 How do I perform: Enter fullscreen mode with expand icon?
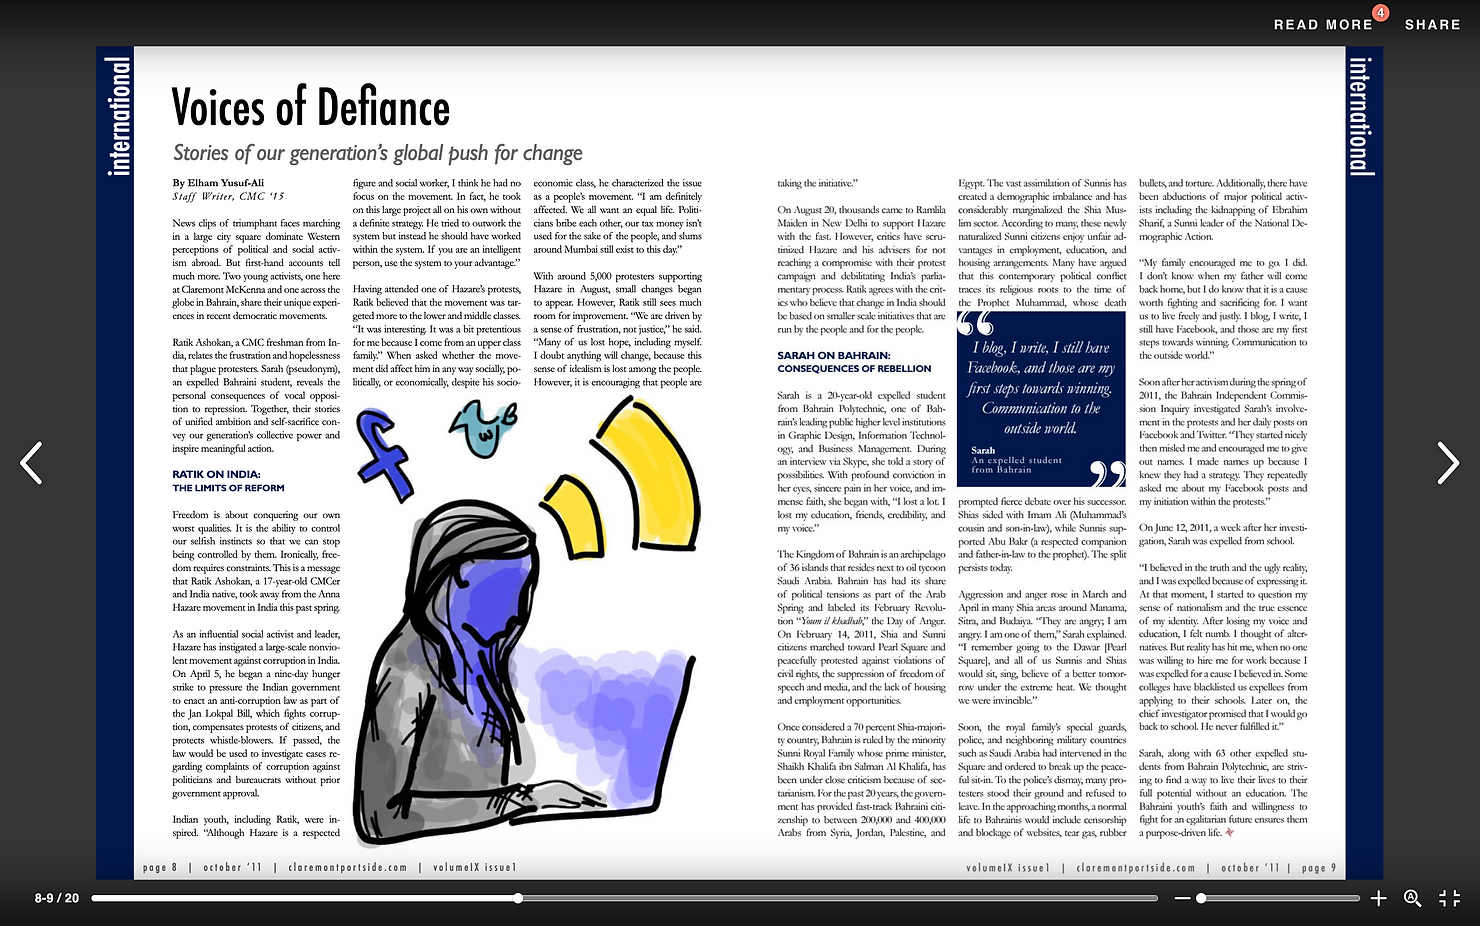(x=1449, y=898)
